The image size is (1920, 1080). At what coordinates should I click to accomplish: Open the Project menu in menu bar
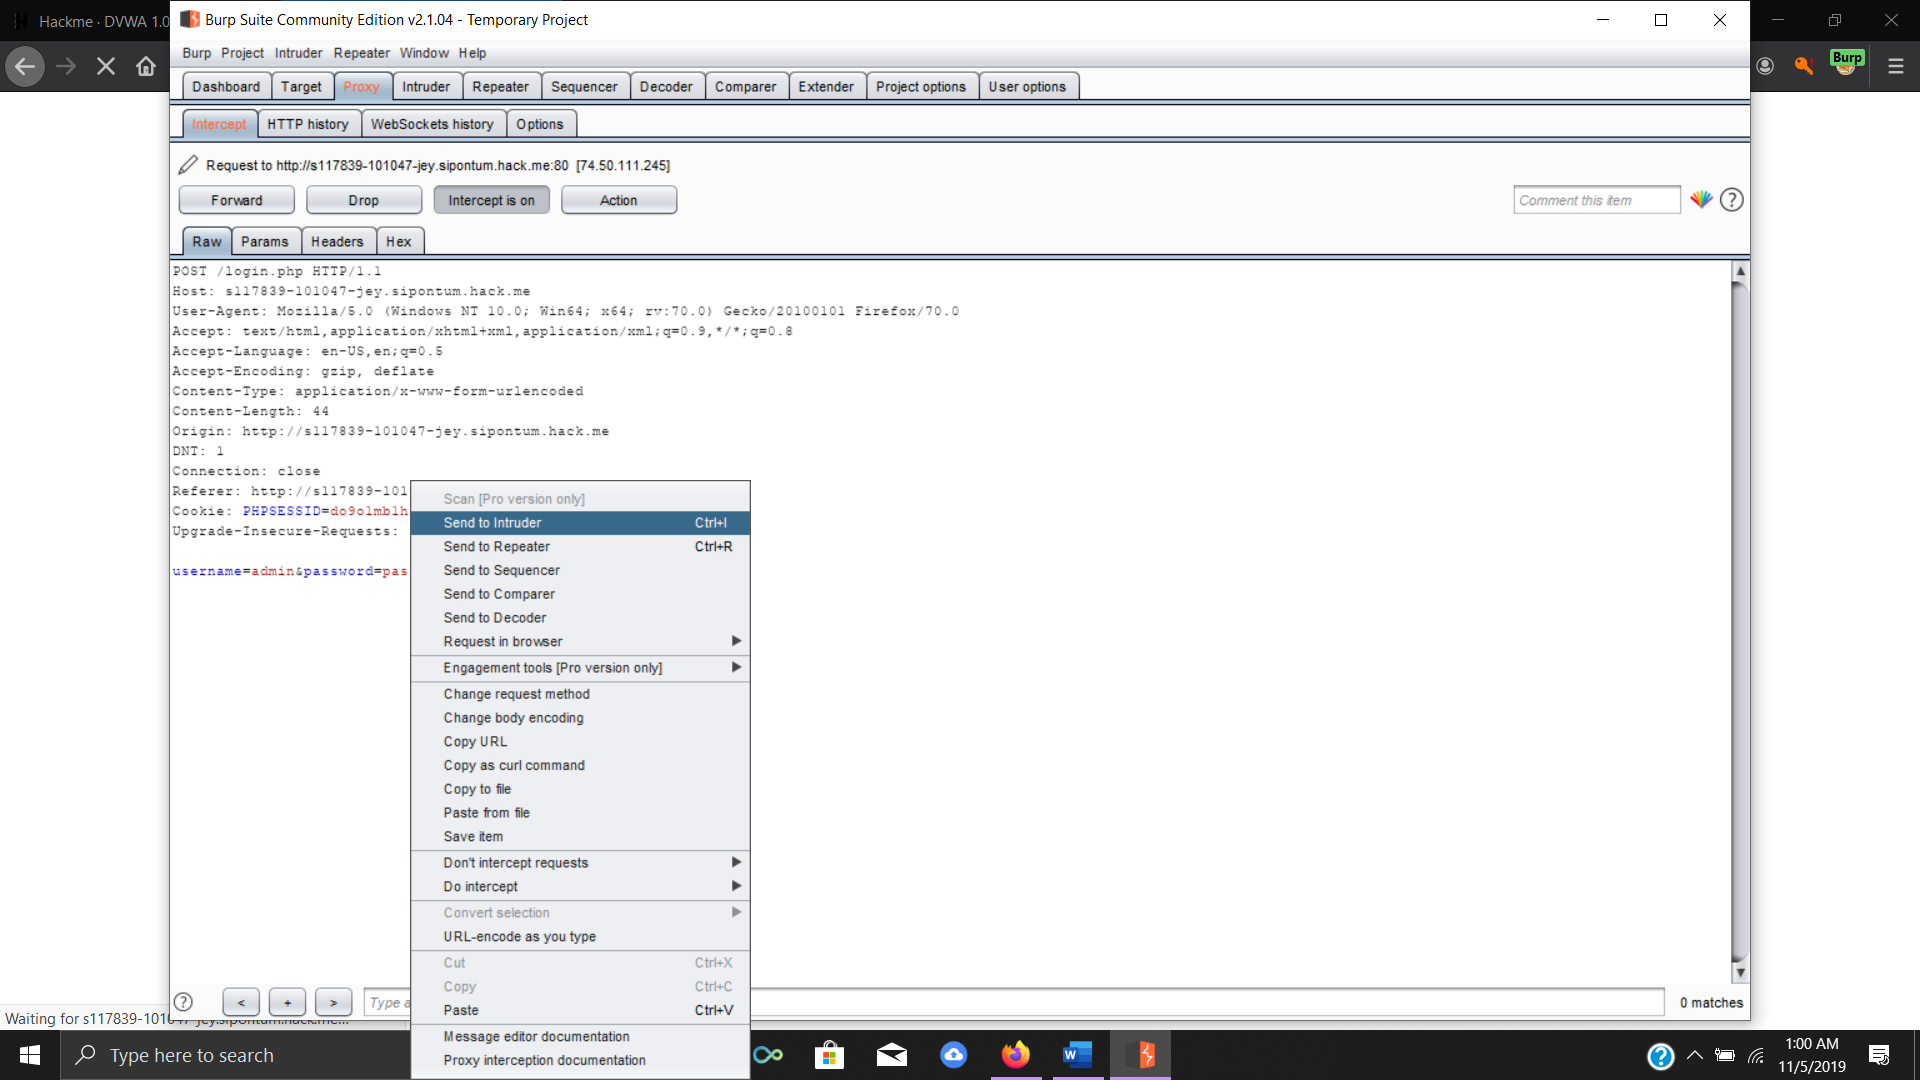point(242,53)
